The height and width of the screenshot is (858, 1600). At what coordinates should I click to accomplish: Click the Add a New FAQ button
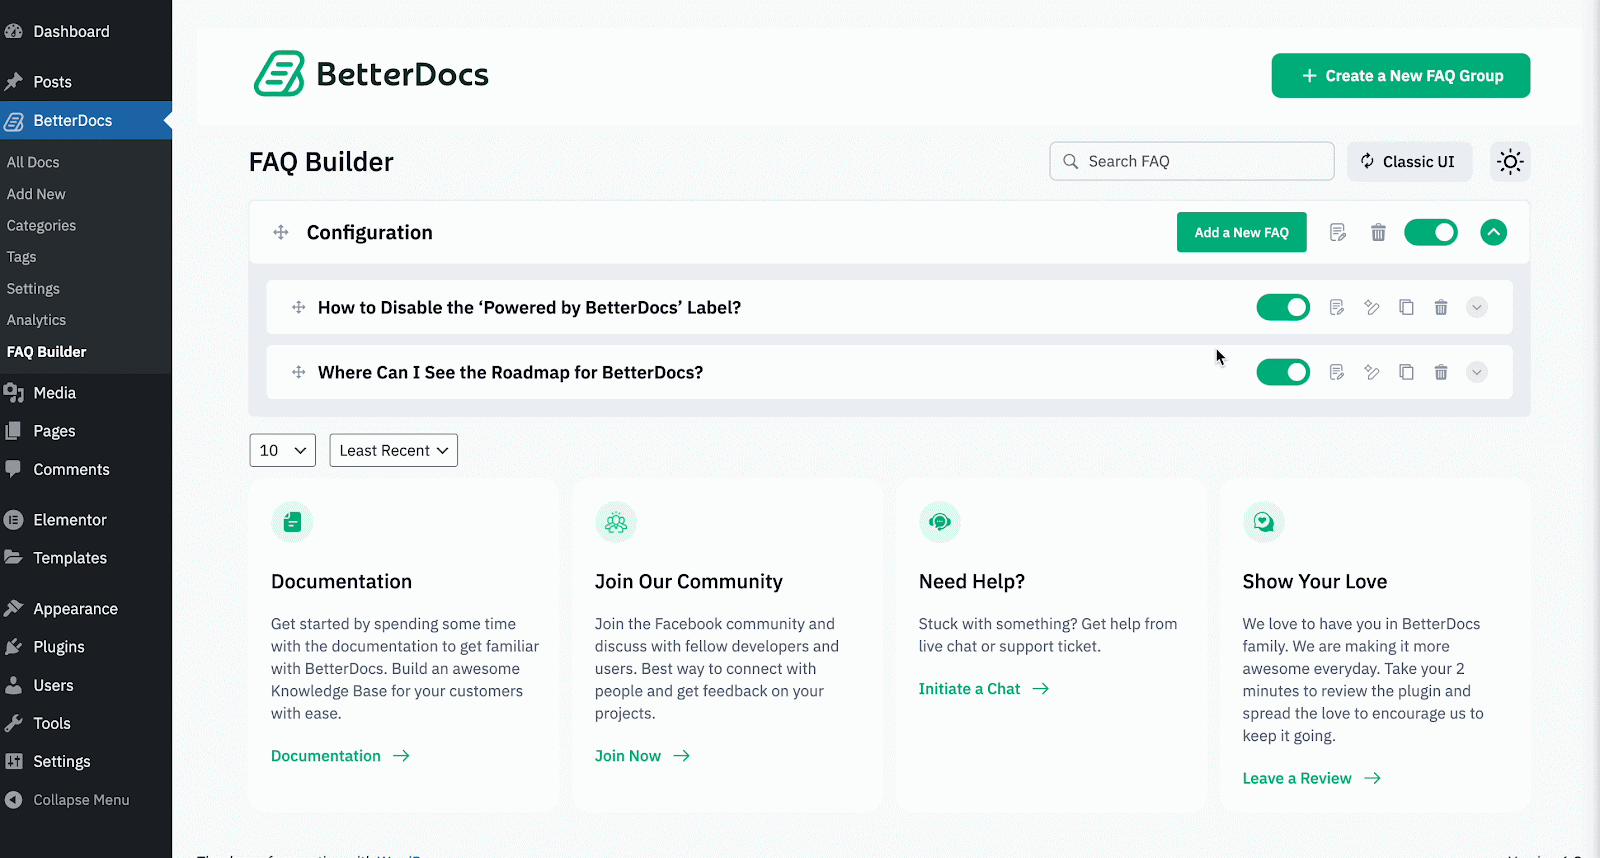1242,232
